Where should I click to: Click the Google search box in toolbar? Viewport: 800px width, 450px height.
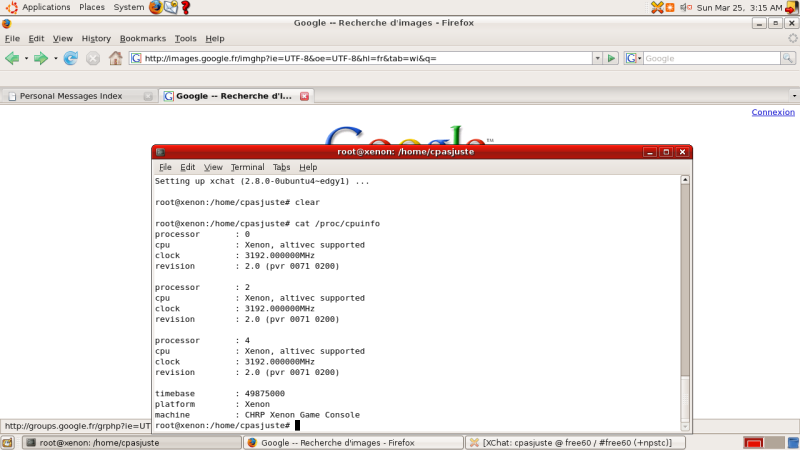(x=711, y=58)
